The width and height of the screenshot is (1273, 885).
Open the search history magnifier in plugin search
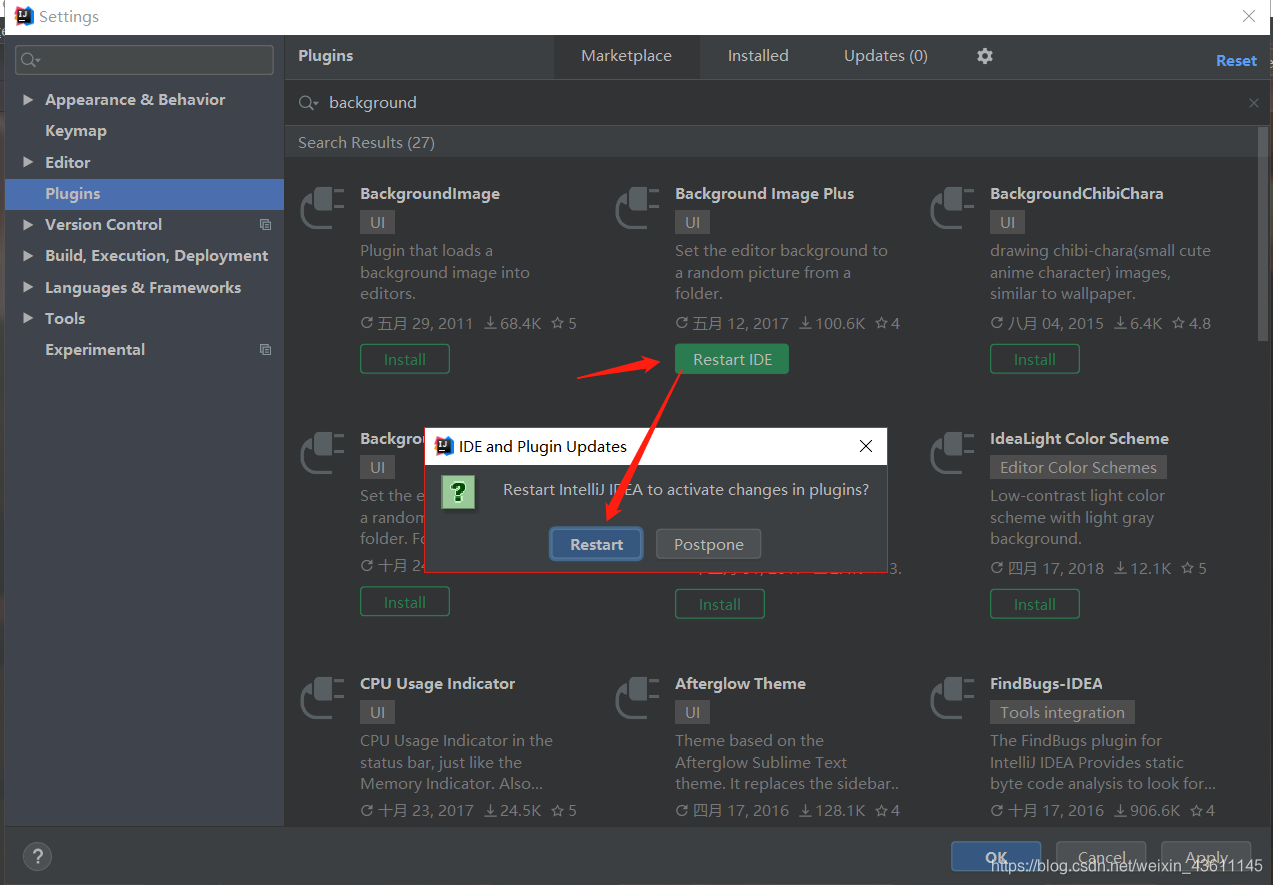click(308, 103)
